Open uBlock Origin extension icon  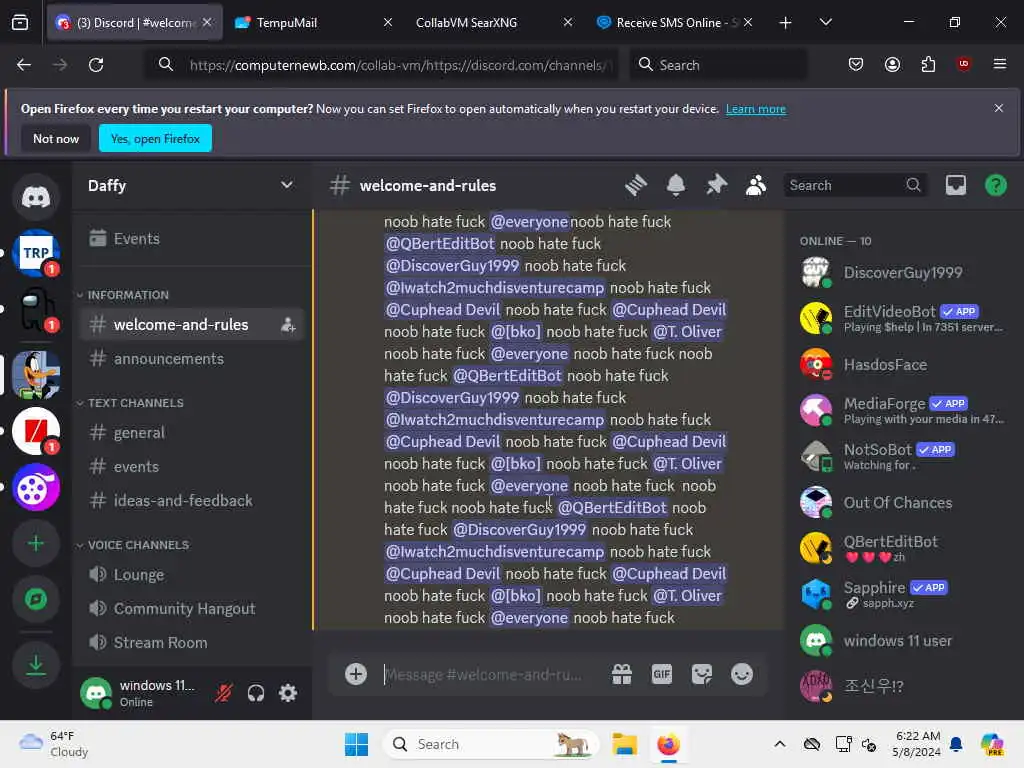(964, 64)
